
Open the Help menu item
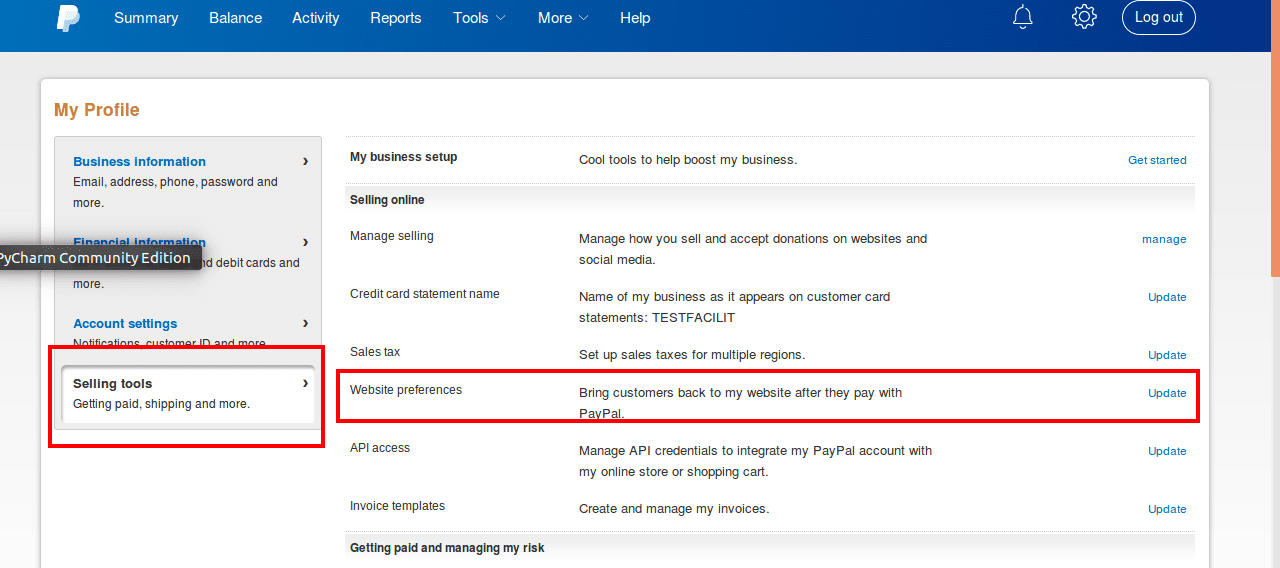pyautogui.click(x=635, y=18)
